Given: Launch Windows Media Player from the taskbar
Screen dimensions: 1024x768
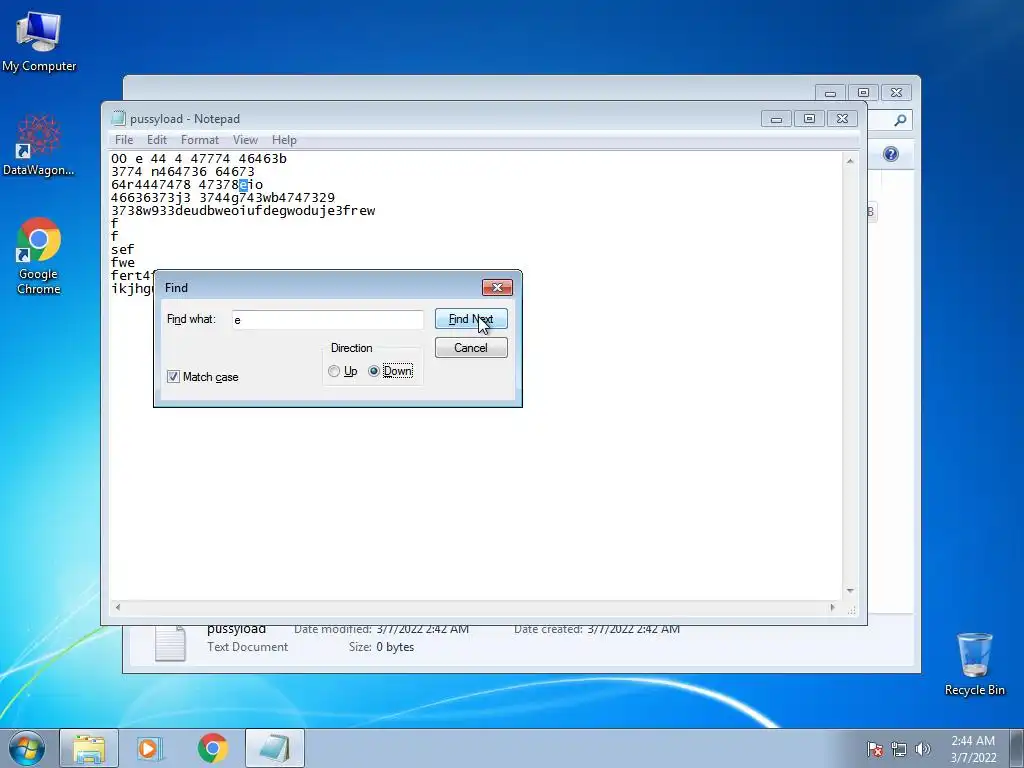Looking at the screenshot, I should (150, 748).
